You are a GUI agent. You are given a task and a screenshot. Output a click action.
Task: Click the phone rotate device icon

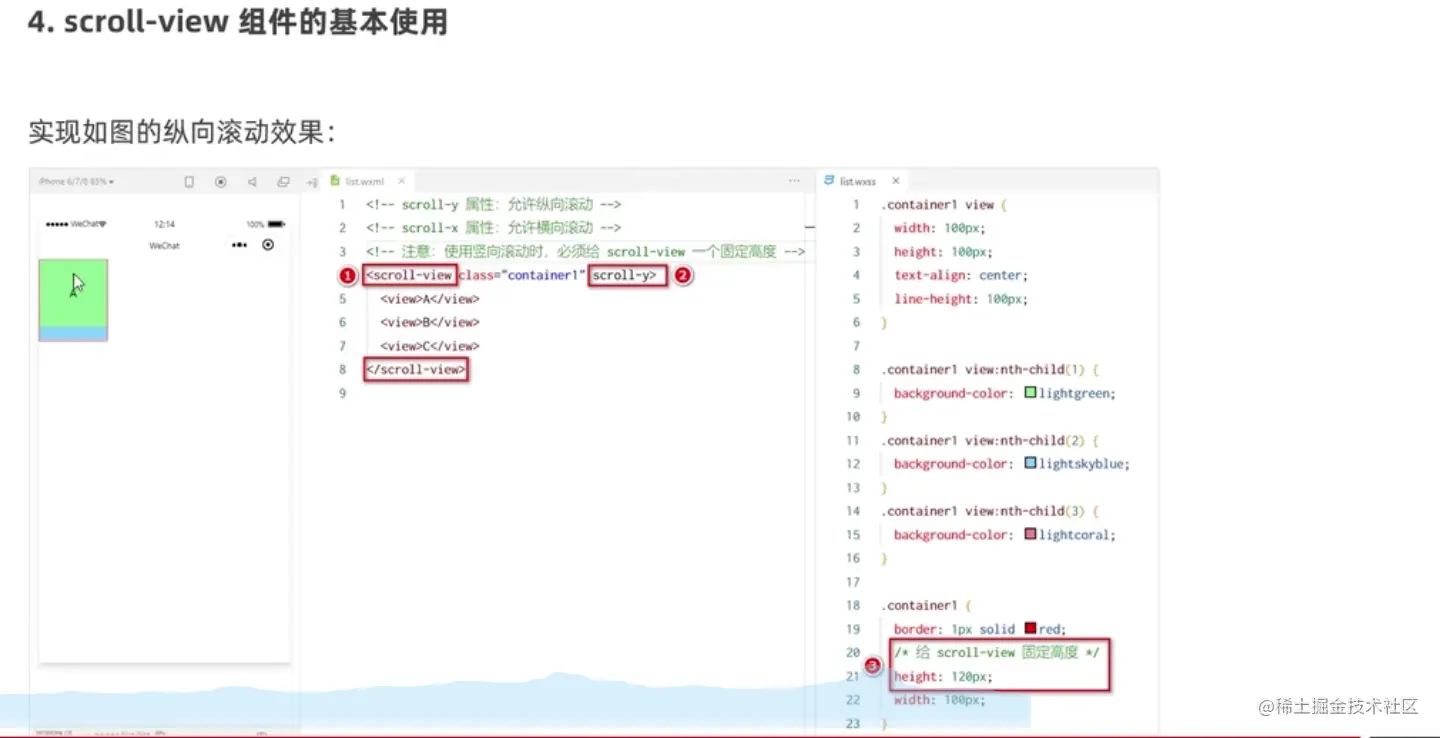pos(189,182)
